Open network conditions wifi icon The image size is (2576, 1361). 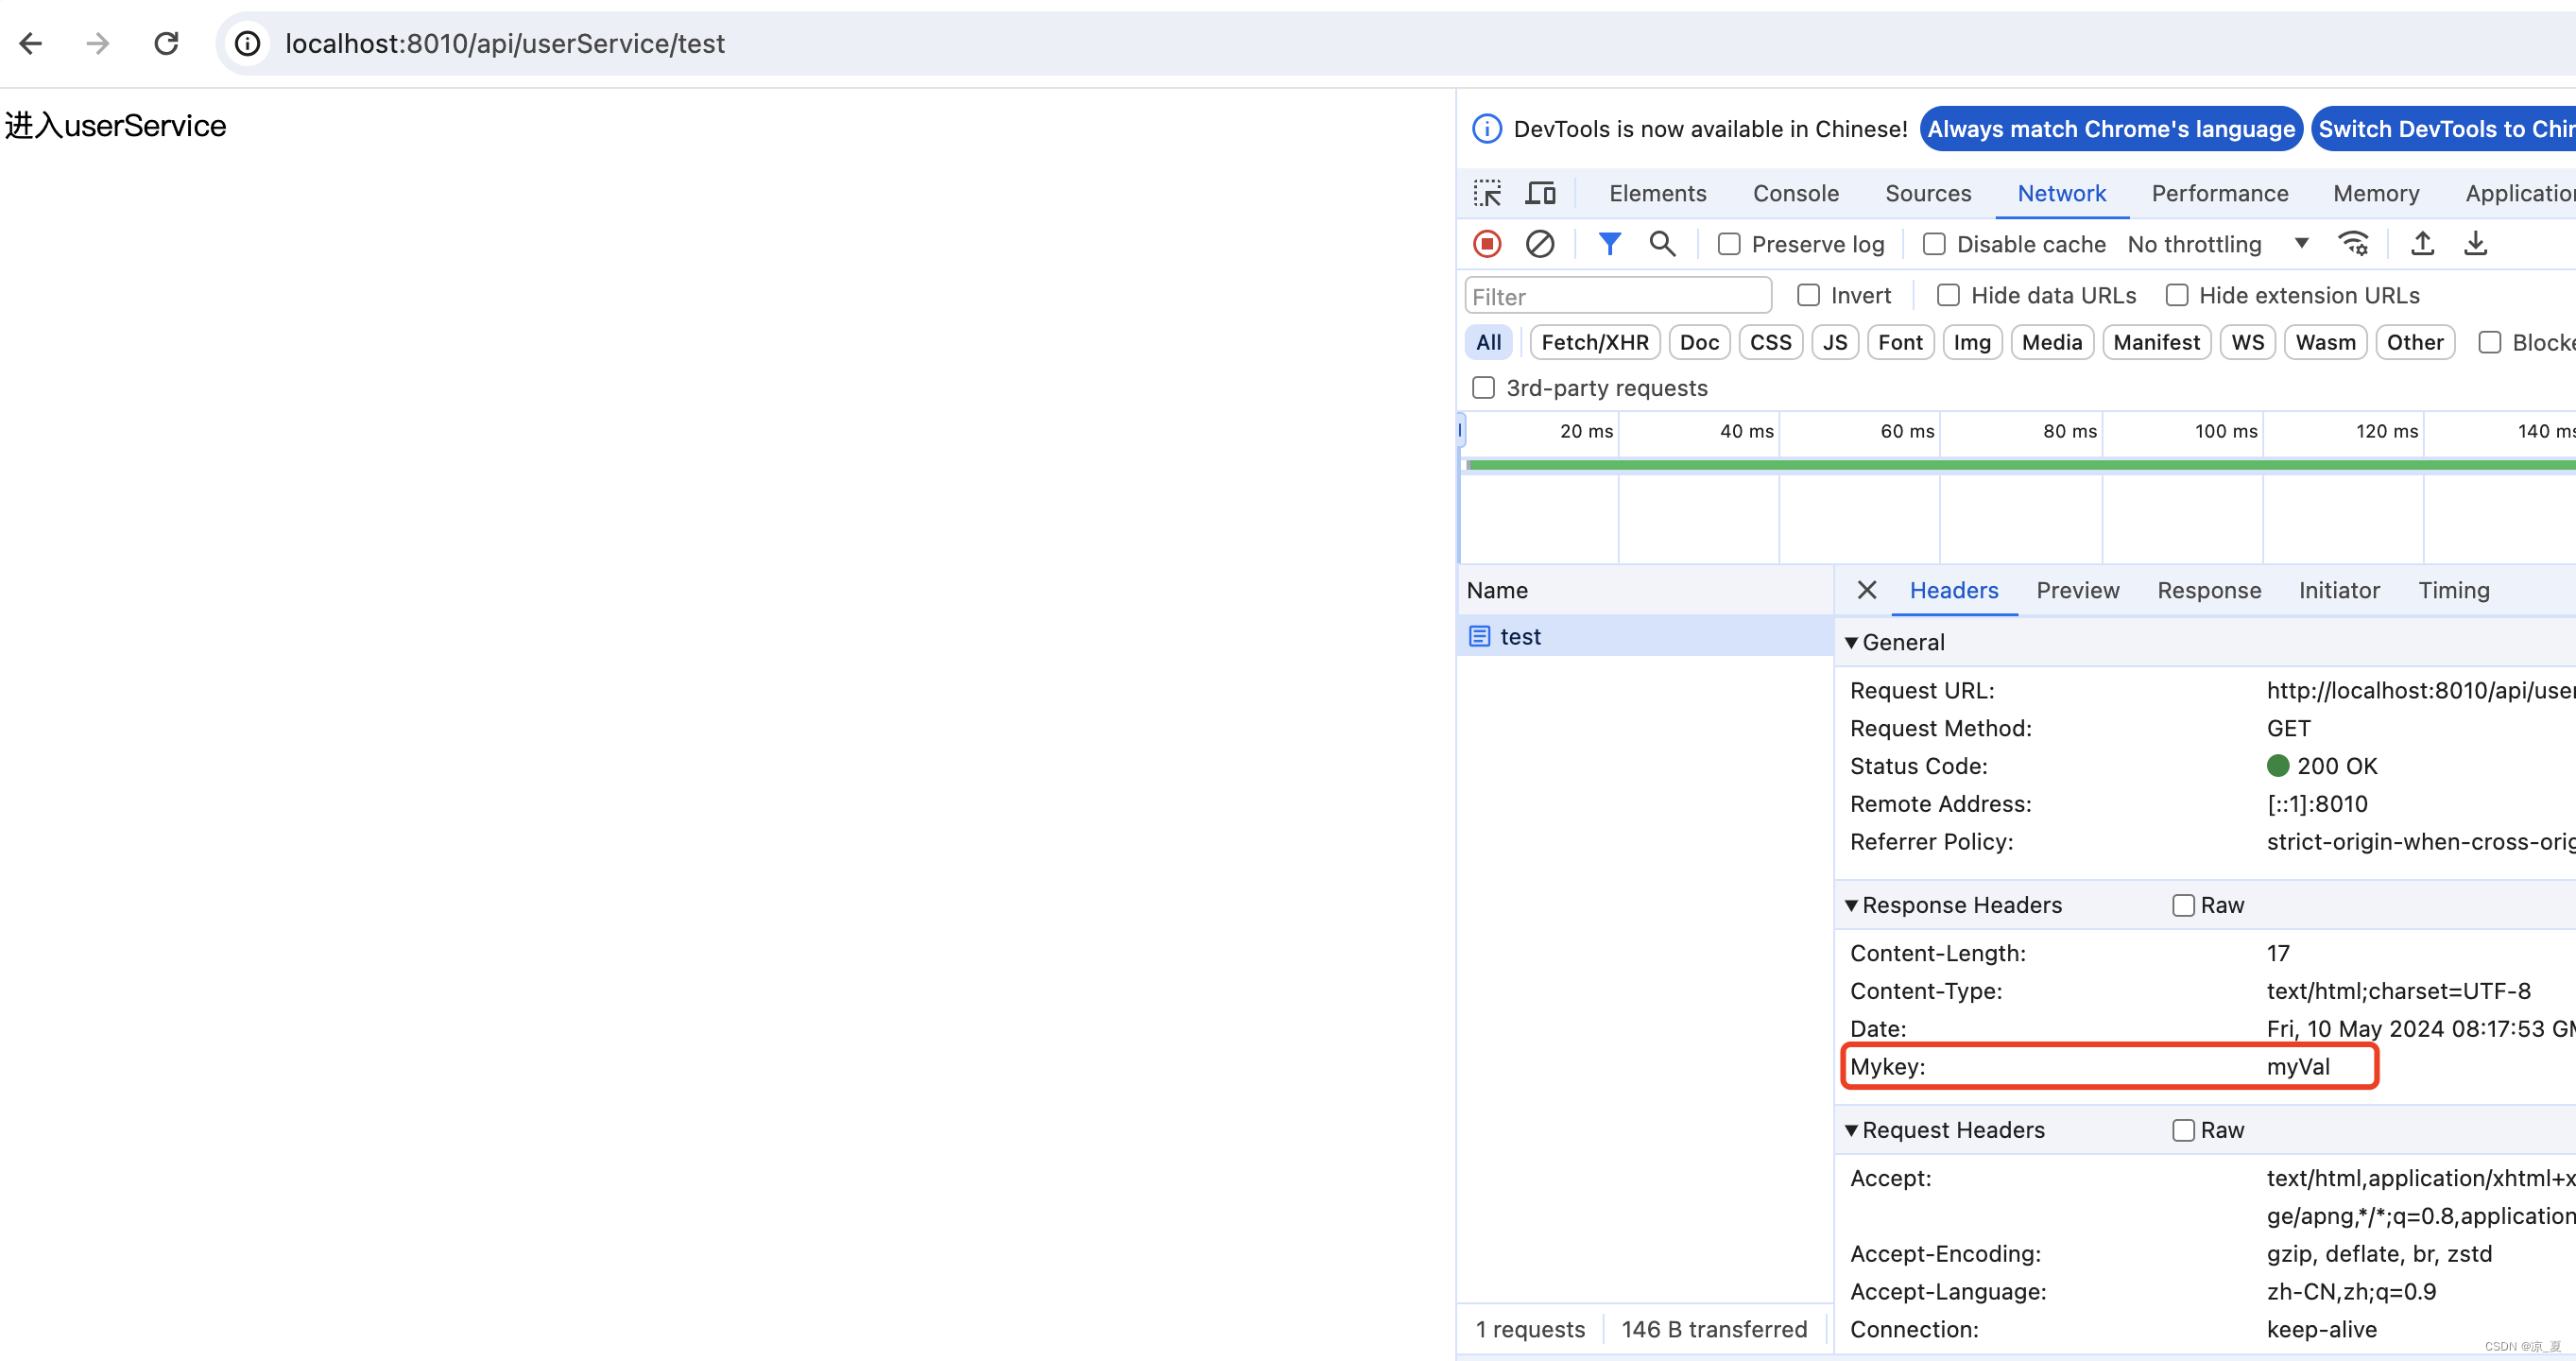2353,245
